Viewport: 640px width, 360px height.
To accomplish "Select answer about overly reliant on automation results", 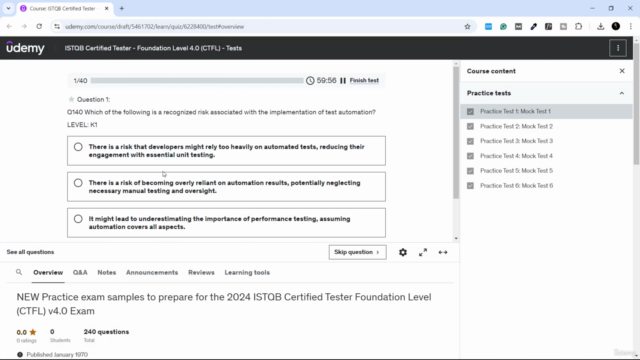I will coord(227,187).
